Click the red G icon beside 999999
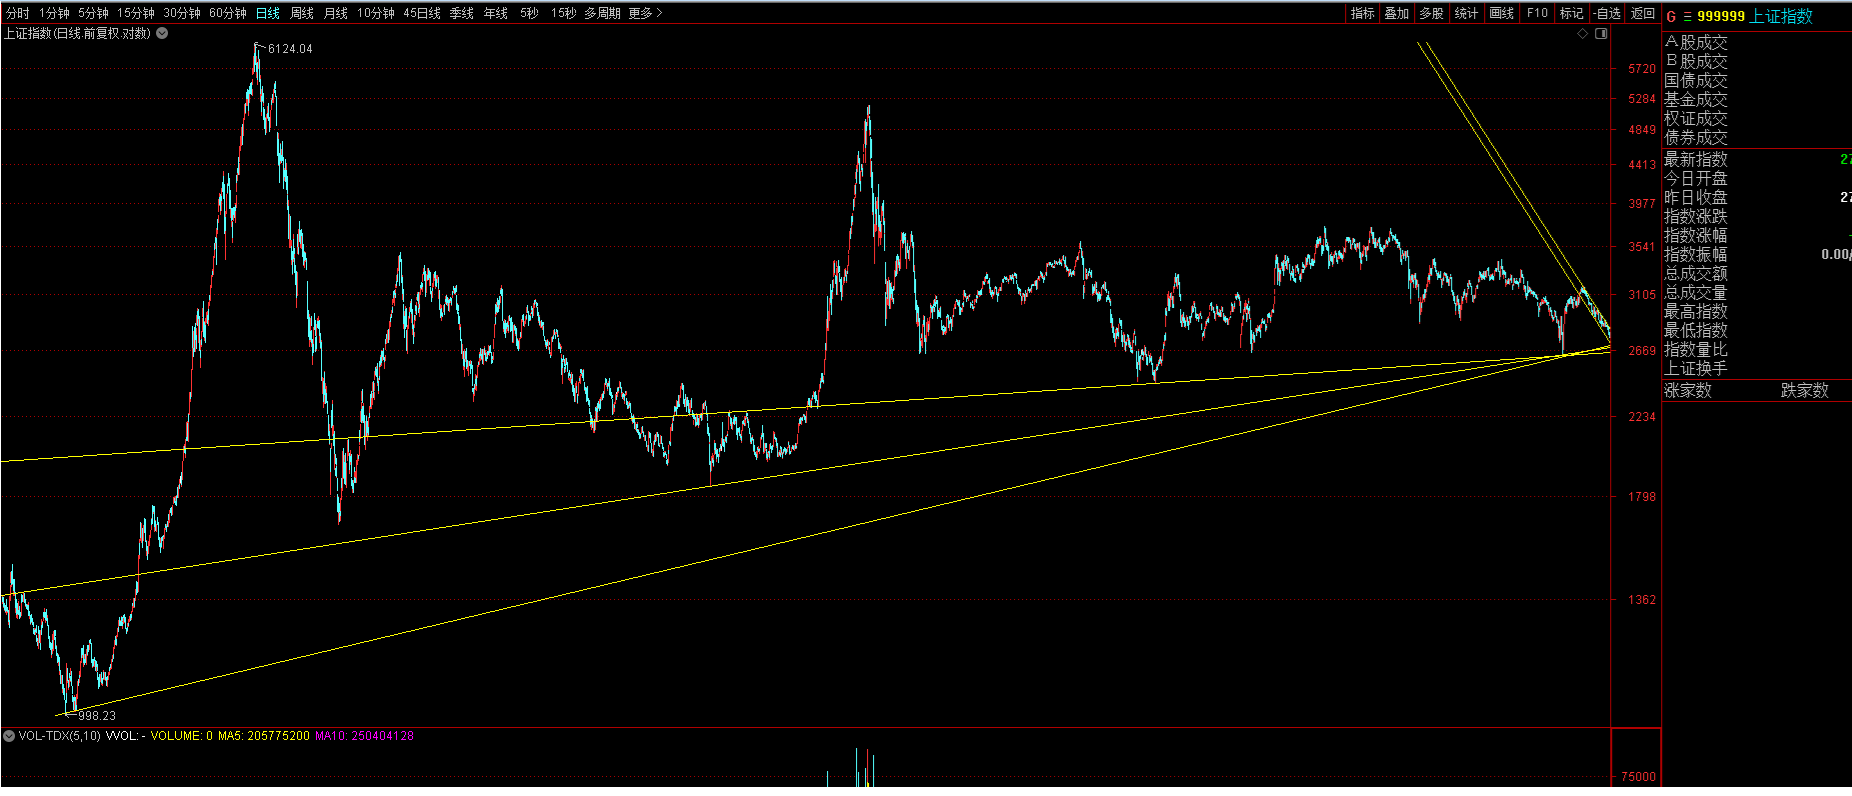The image size is (1852, 796). [x=1671, y=17]
